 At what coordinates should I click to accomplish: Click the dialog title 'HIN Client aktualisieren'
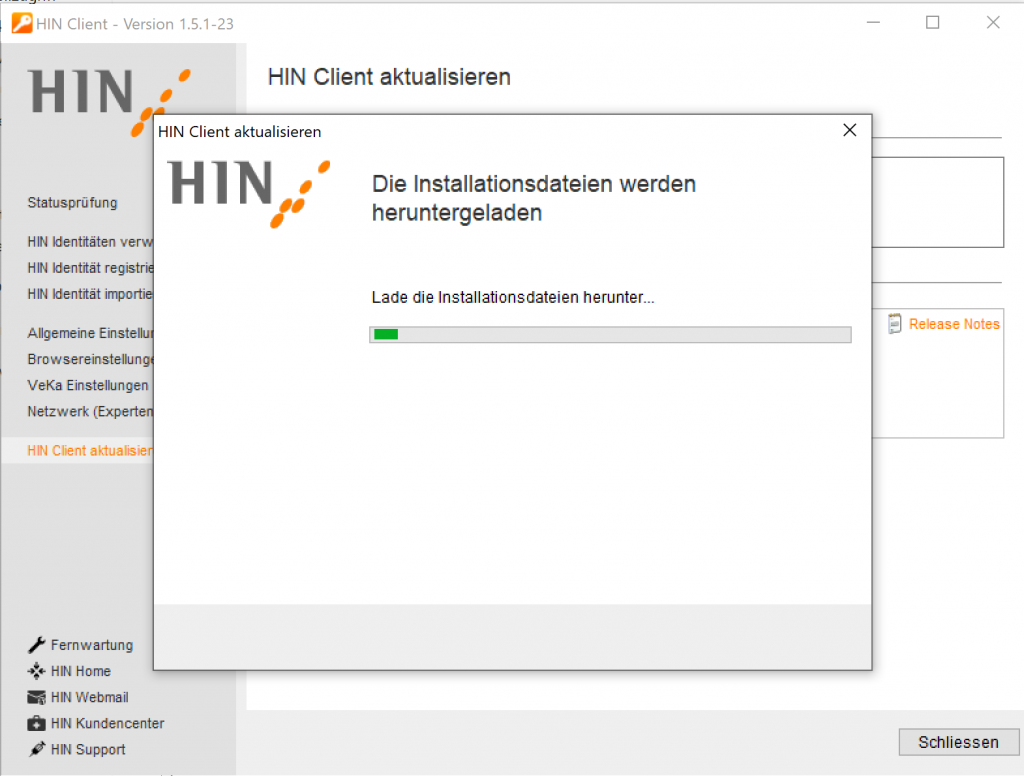pos(240,131)
